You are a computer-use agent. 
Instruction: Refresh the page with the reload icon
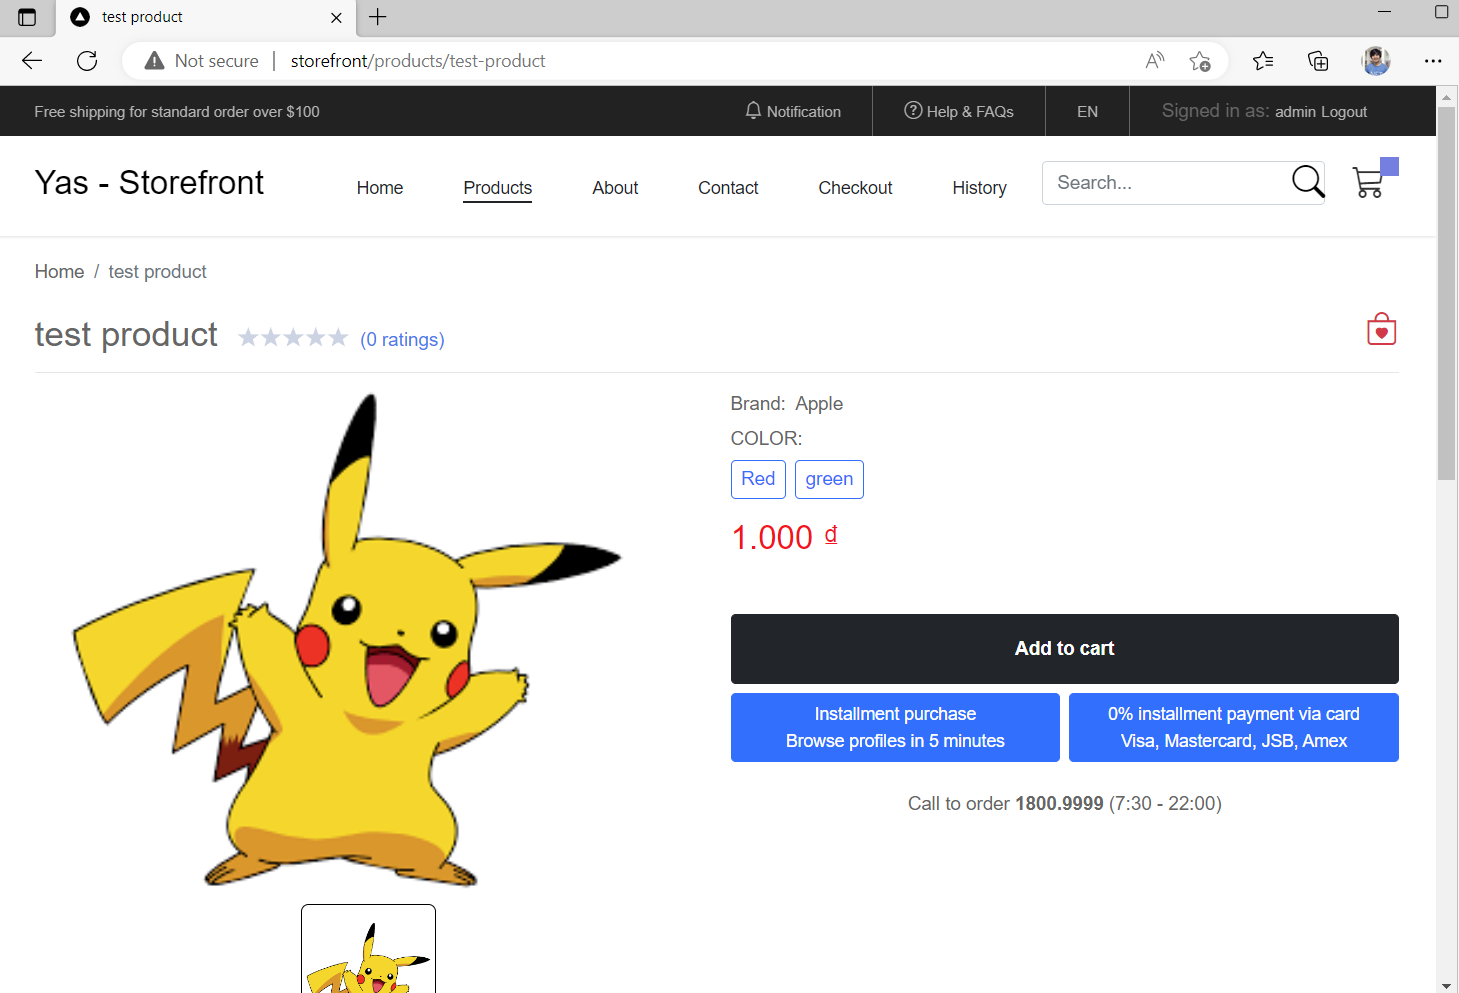(x=87, y=61)
